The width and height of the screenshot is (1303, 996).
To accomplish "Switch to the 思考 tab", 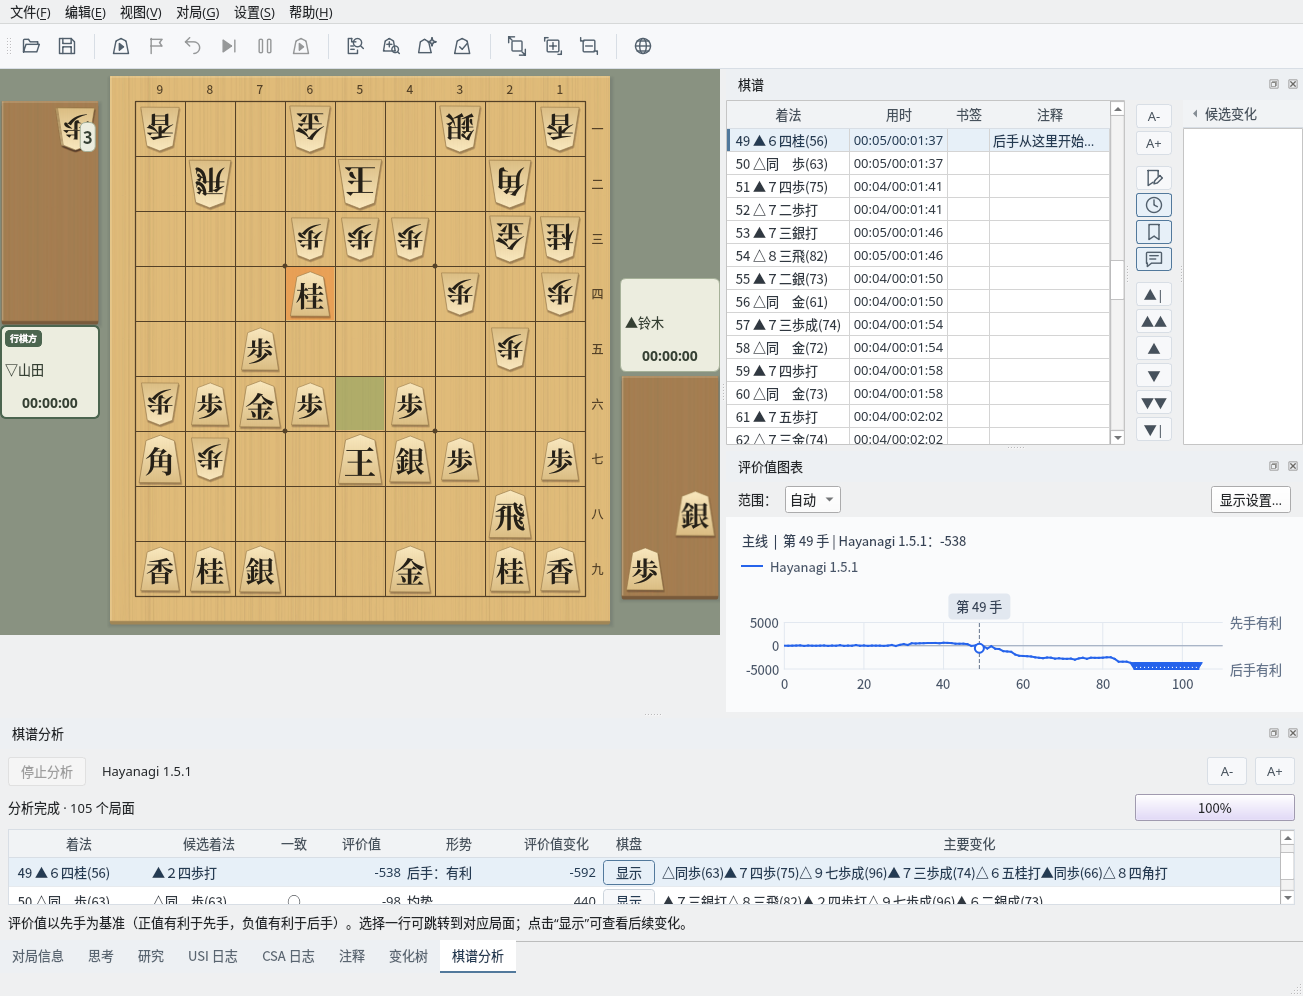I will click(101, 956).
